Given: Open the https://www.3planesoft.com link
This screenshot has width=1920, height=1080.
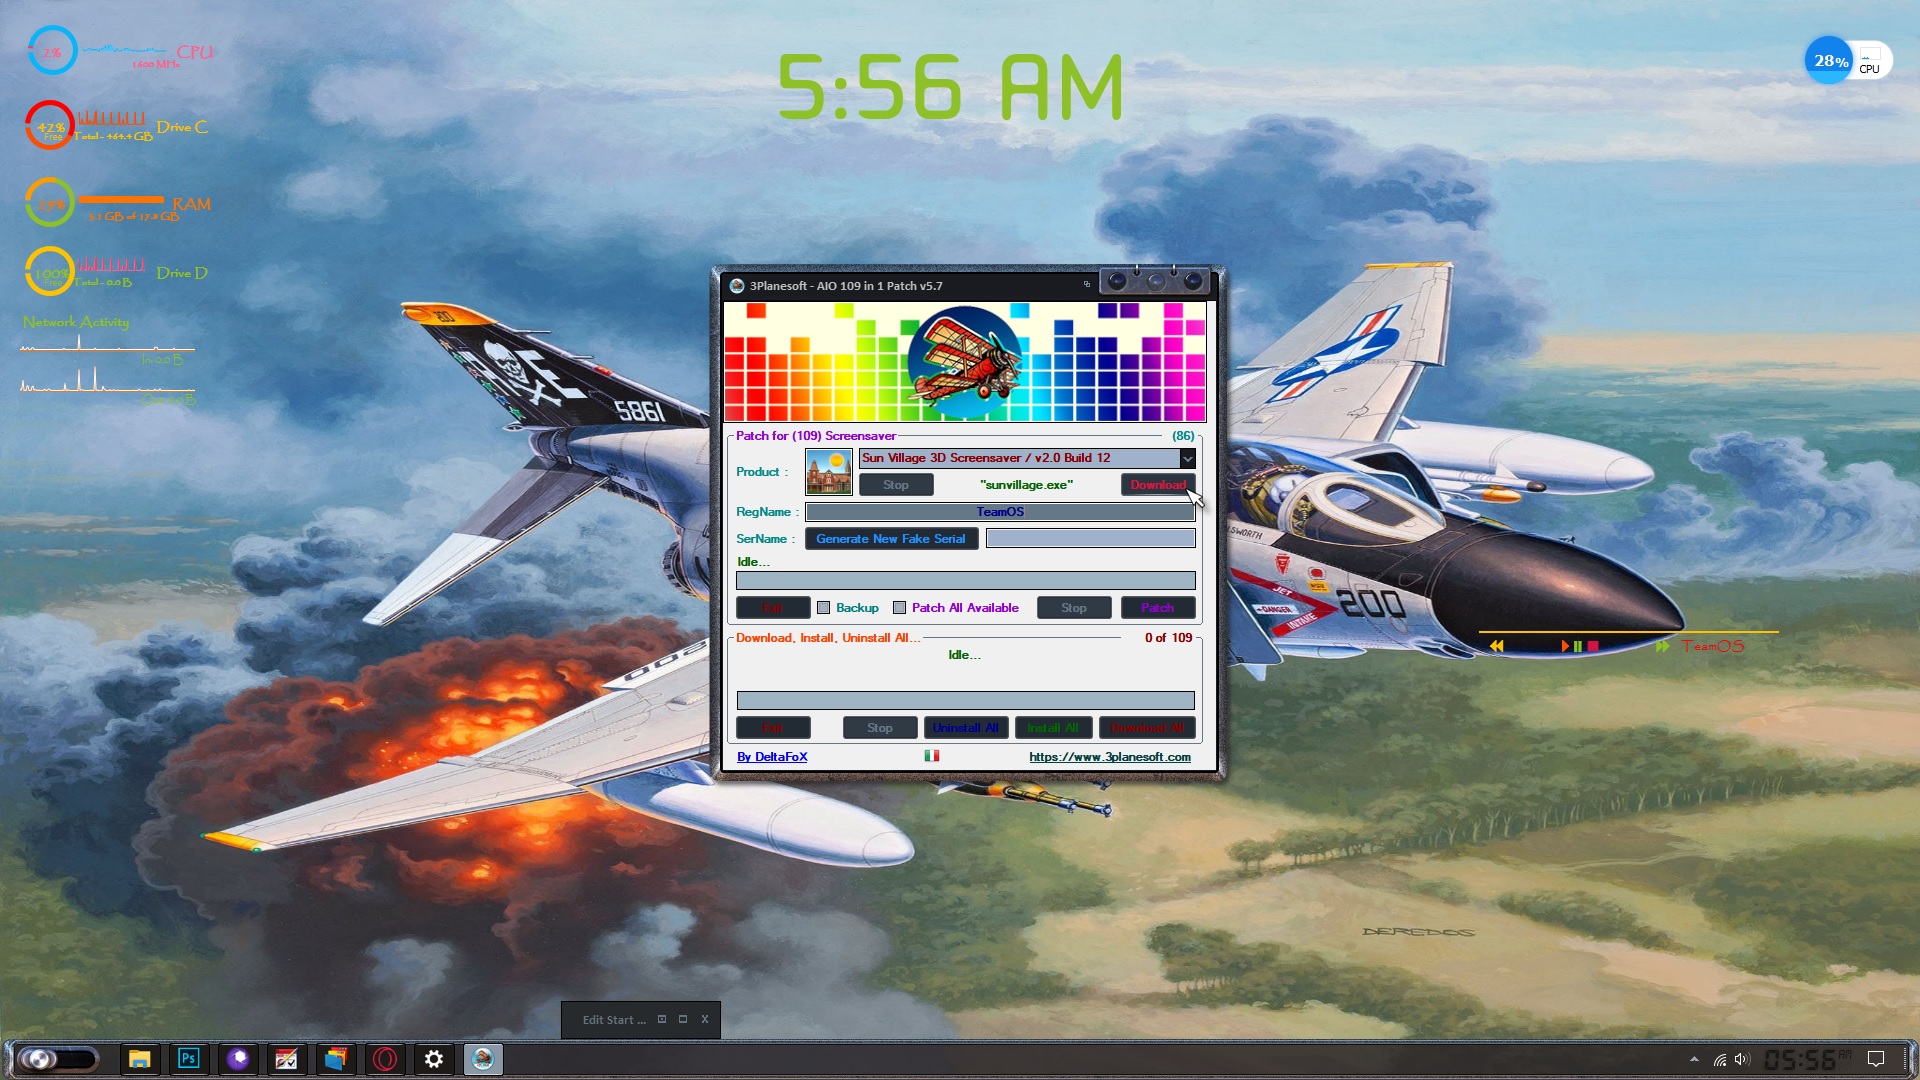Looking at the screenshot, I should click(x=1110, y=757).
